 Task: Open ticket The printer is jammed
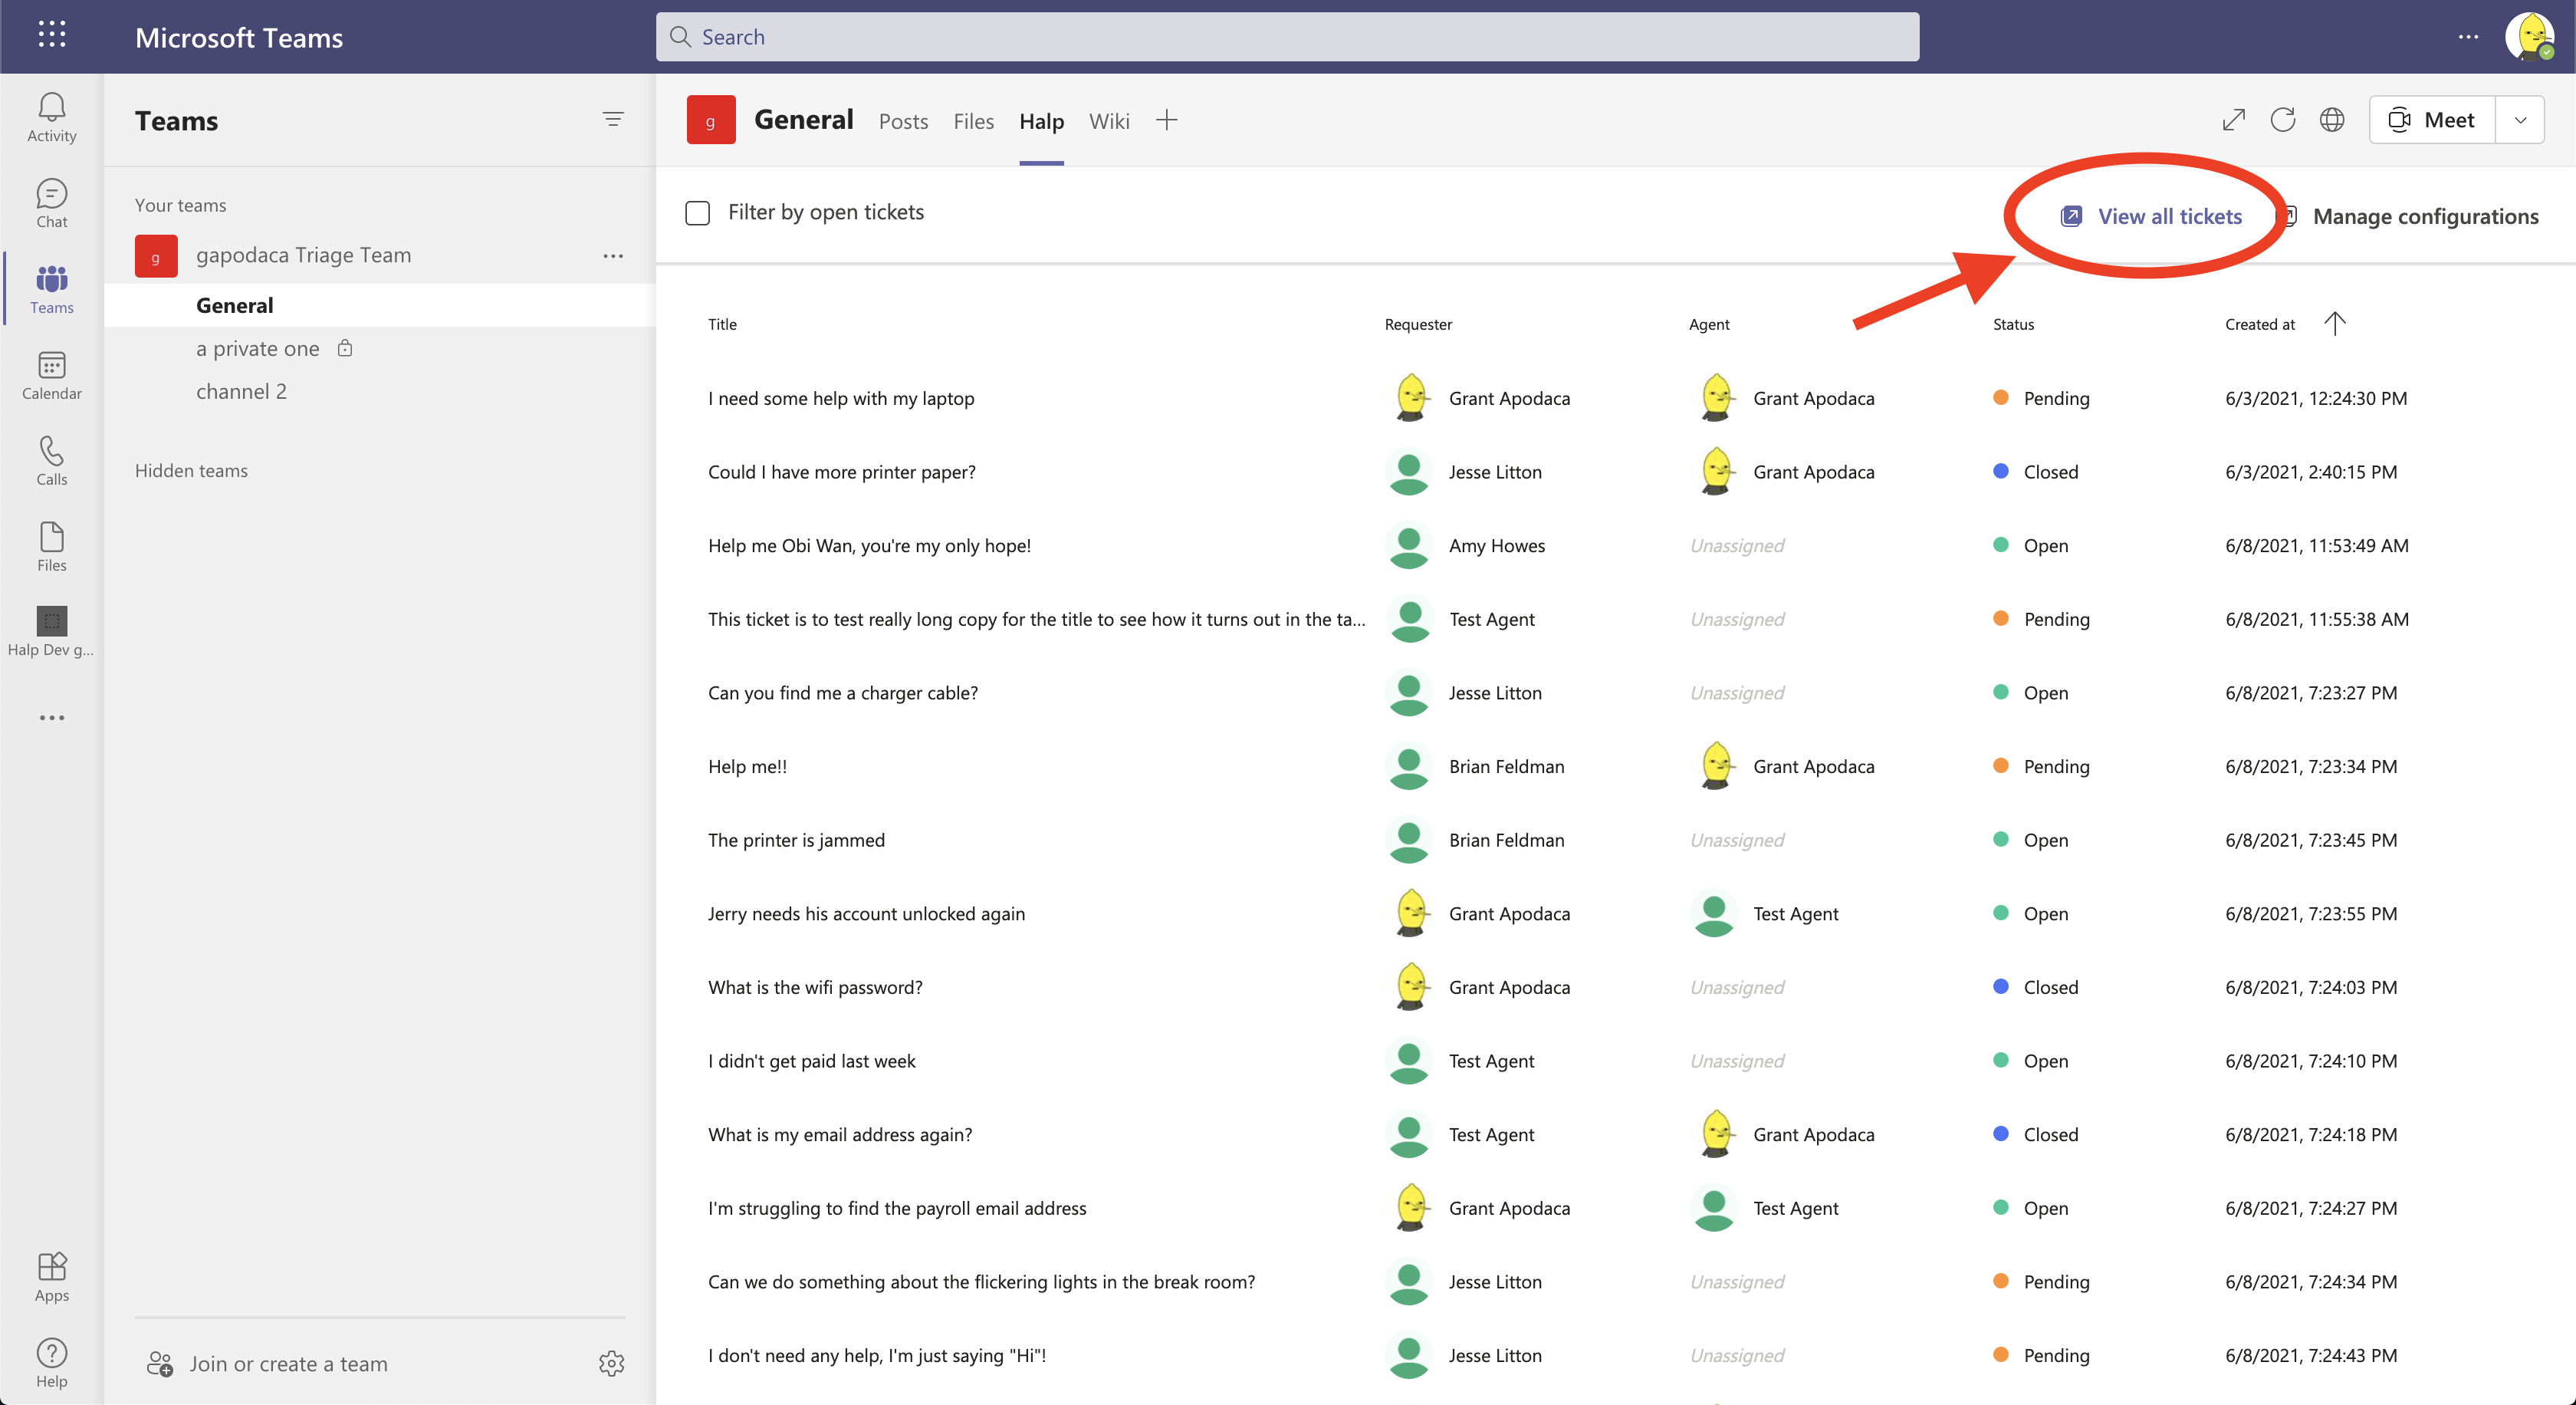796,840
